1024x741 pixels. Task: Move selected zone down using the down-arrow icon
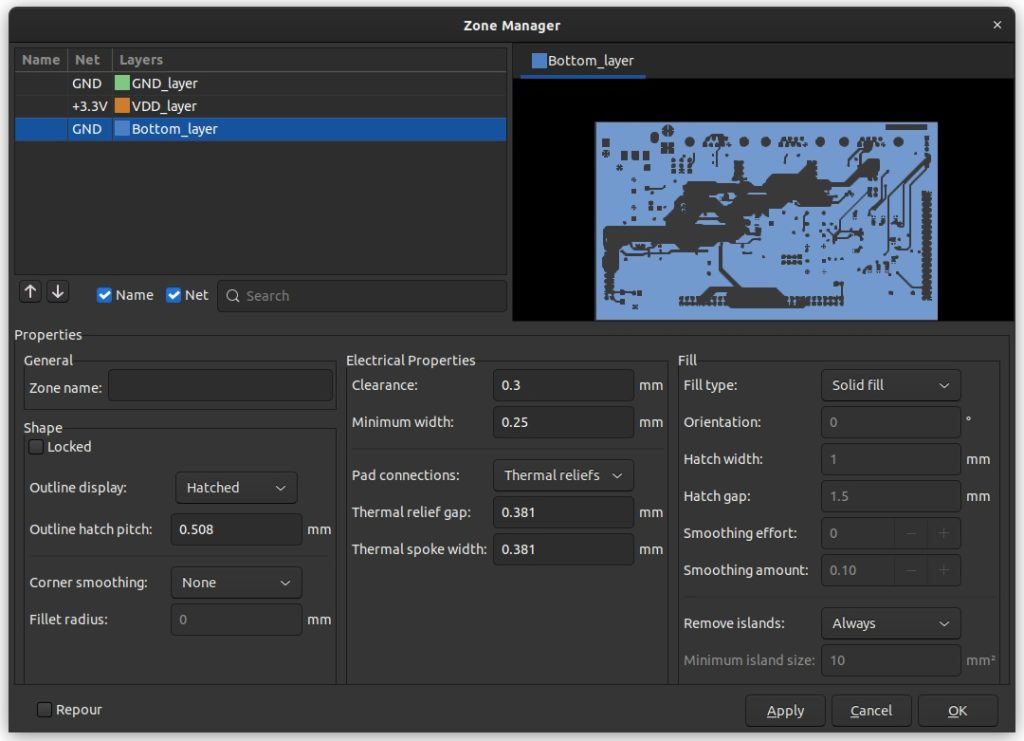(58, 291)
